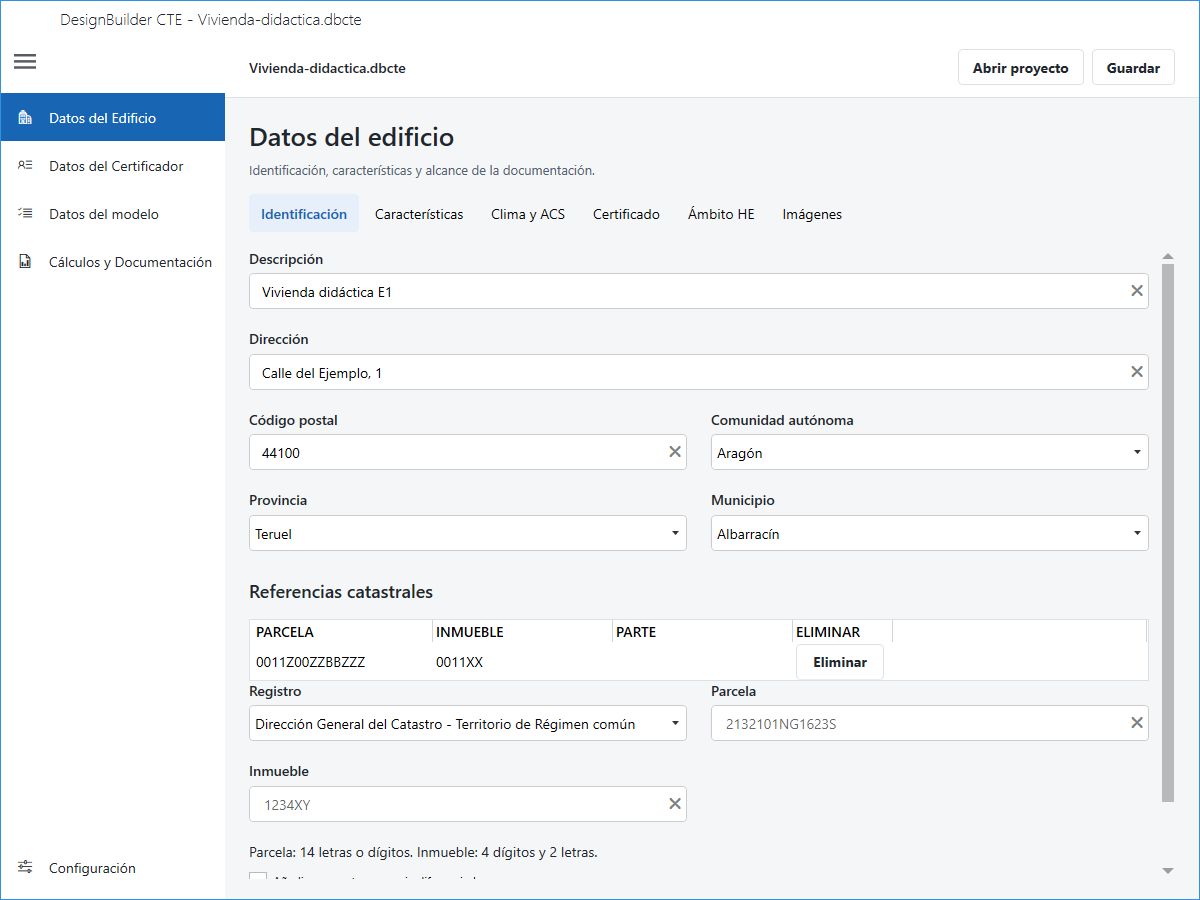1200x900 pixels.
Task: Clear the Inmueble field with its X
Action: point(675,804)
